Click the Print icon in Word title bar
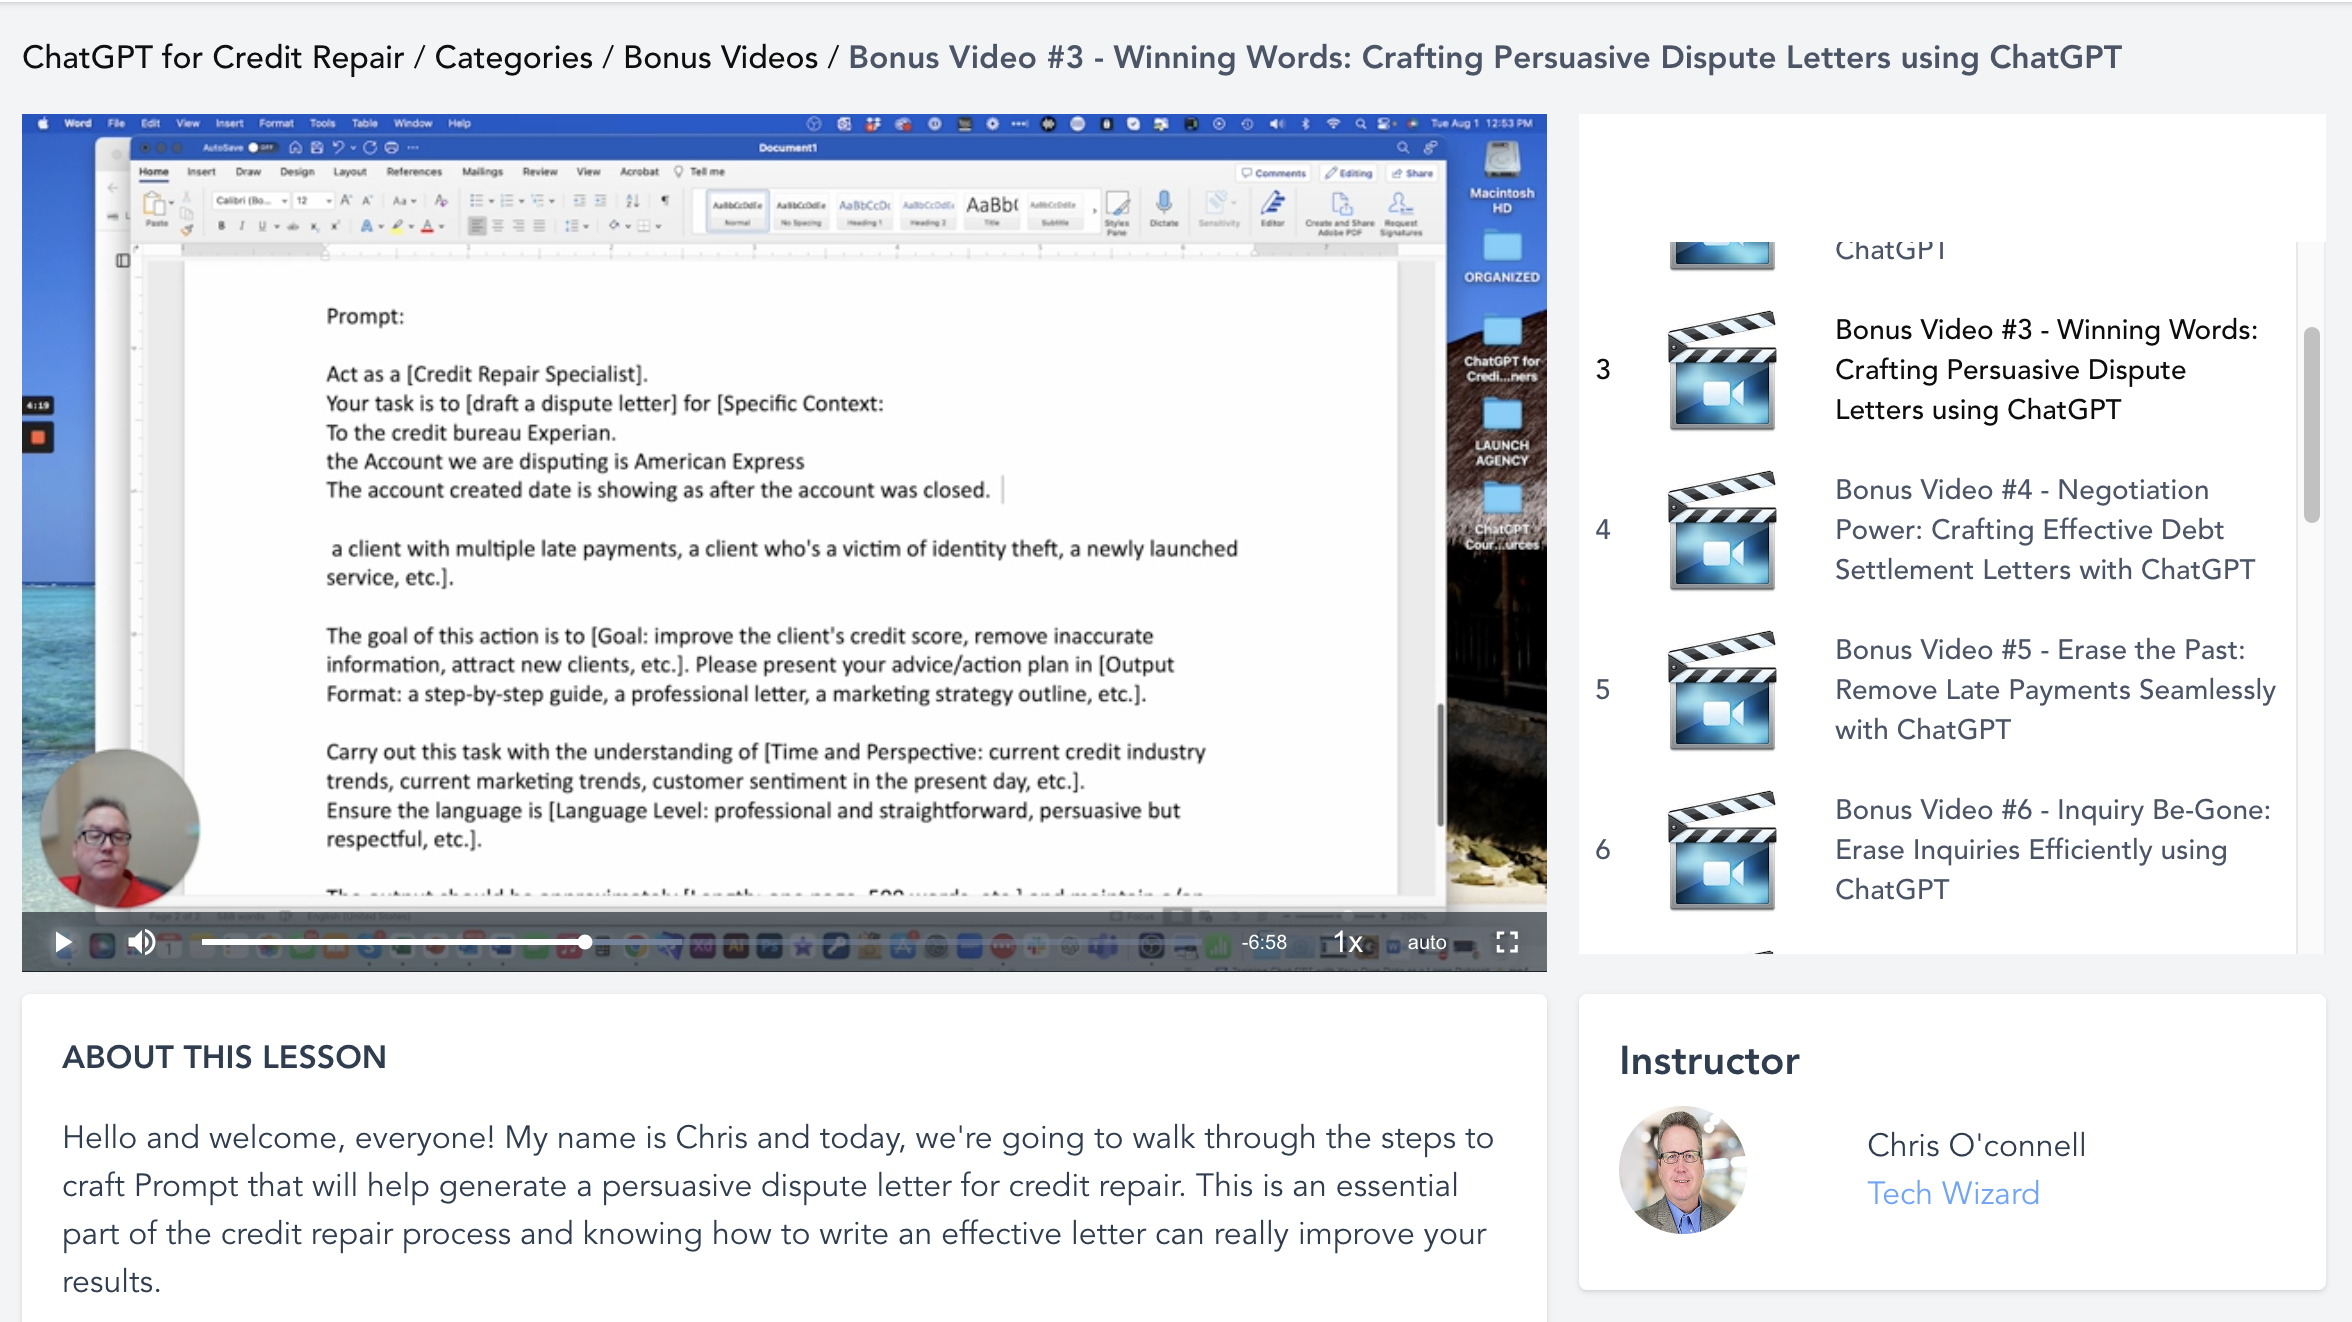 coord(392,147)
